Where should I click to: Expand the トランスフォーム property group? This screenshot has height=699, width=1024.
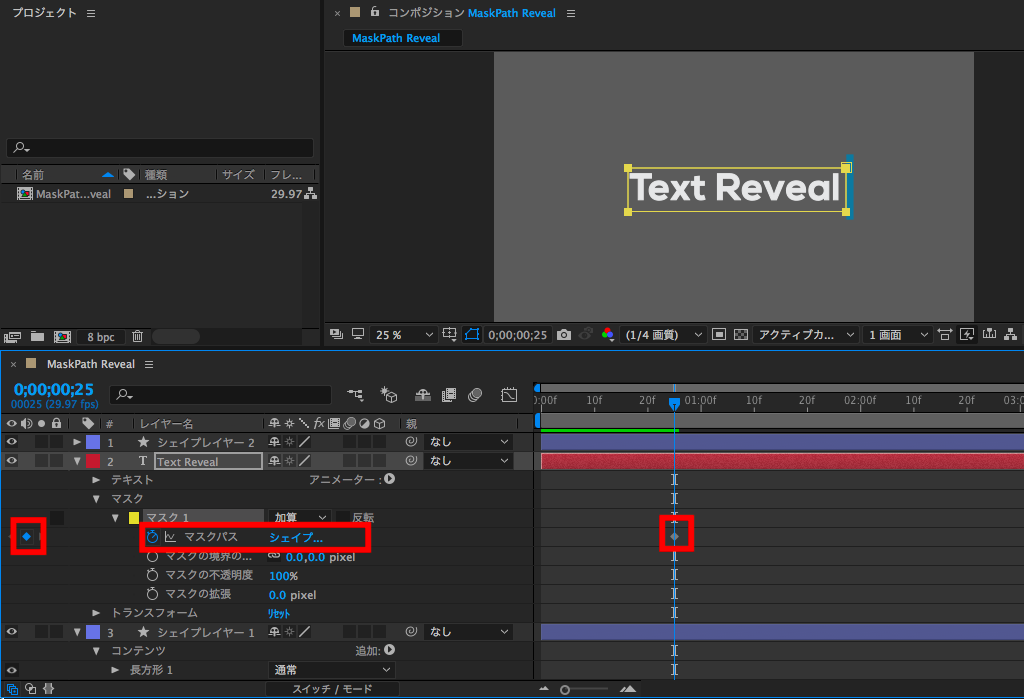pos(97,612)
